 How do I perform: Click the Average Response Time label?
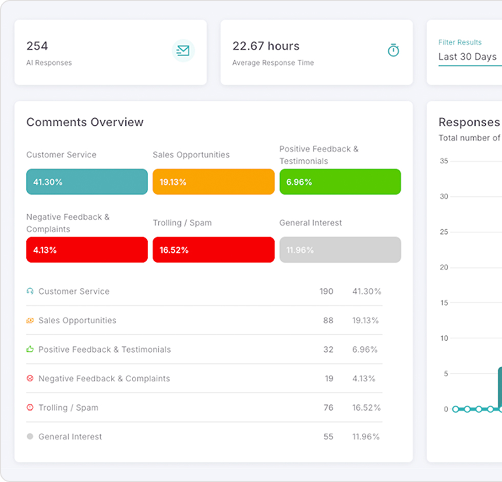coord(273,63)
